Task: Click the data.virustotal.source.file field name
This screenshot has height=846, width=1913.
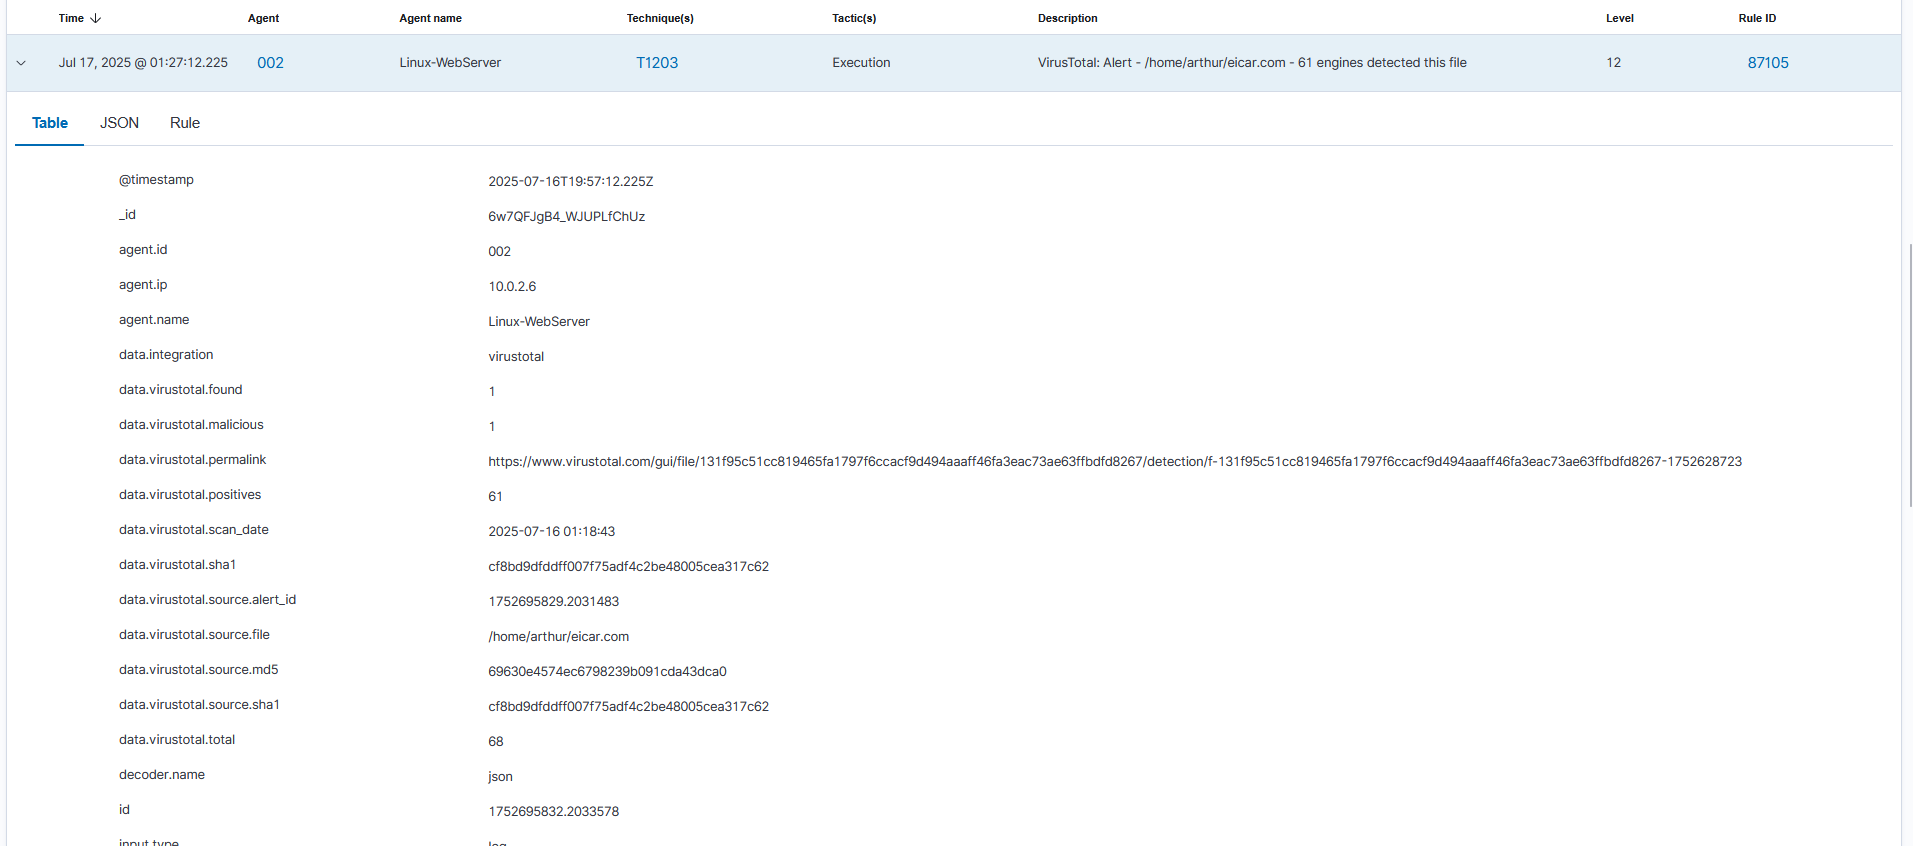Action: coord(194,635)
